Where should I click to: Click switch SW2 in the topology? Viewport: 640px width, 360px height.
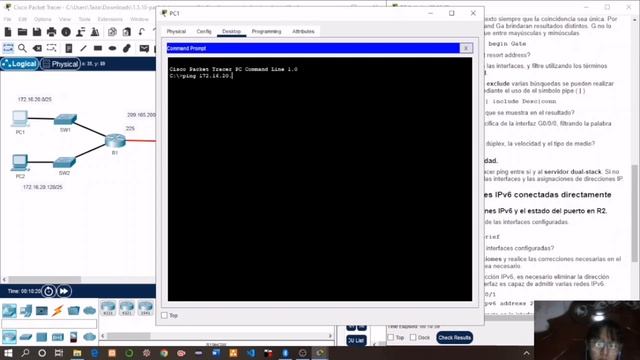64,162
